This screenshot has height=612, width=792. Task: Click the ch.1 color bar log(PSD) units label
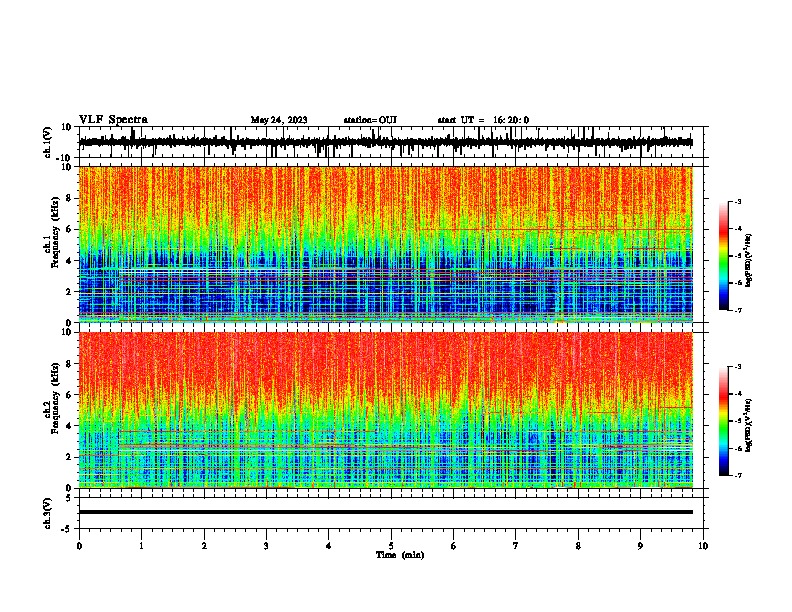point(749,260)
